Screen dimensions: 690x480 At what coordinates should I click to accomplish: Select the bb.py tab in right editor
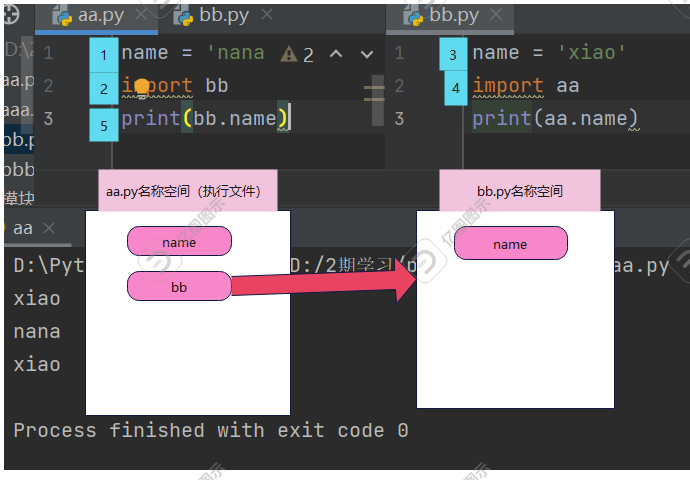pyautogui.click(x=450, y=16)
